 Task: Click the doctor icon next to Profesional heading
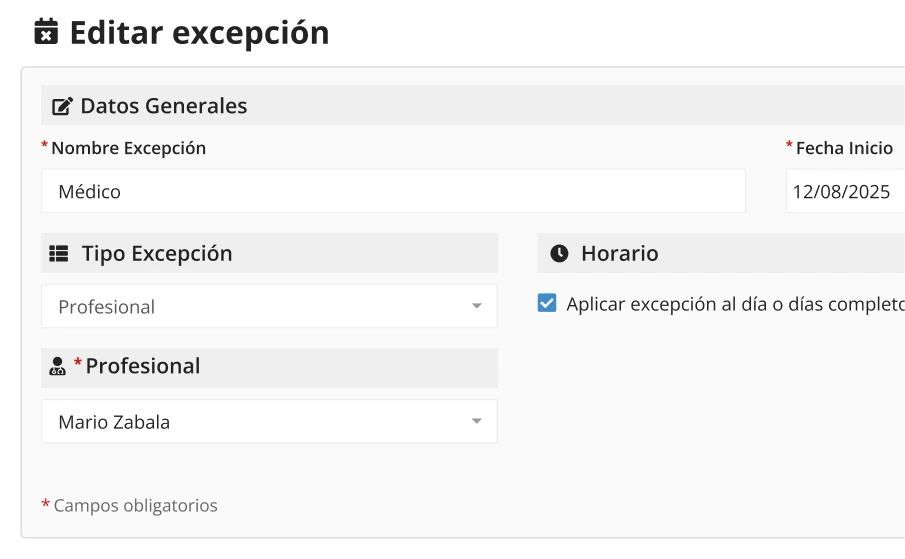coord(58,367)
